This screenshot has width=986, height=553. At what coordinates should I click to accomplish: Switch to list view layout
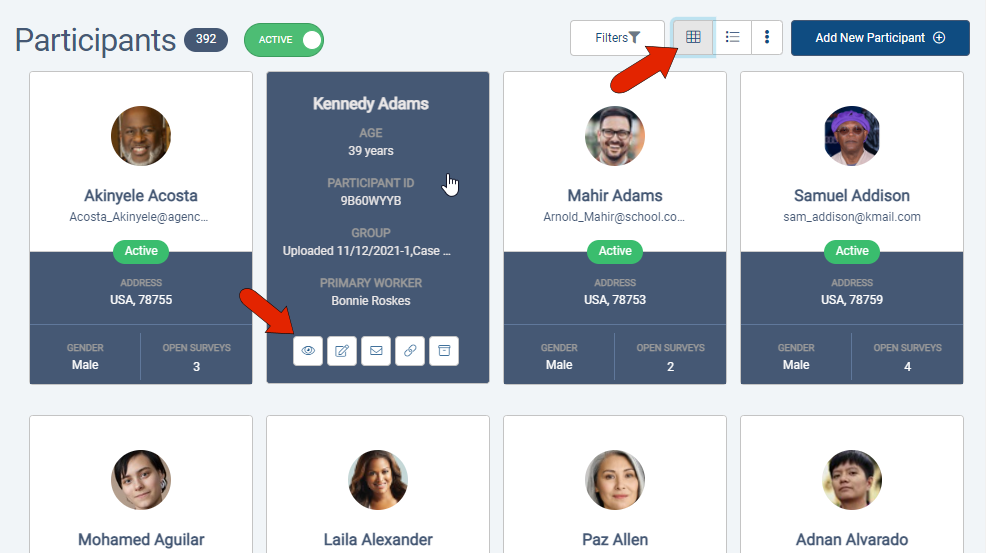tap(732, 38)
